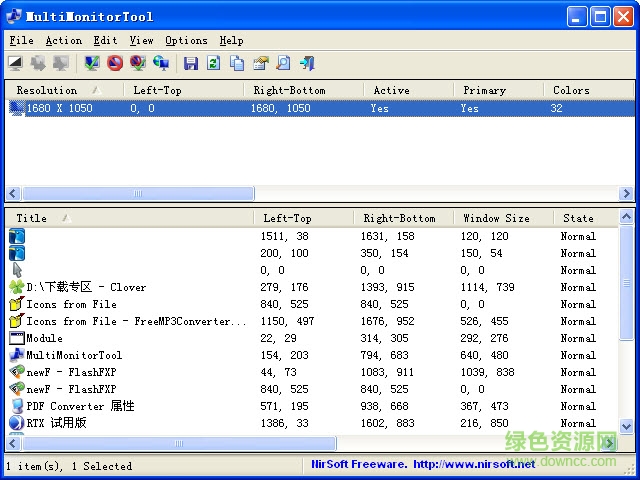Image resolution: width=640 pixels, height=480 pixels.
Task: Click the Set As Primary Monitor icon
Action: [161, 64]
